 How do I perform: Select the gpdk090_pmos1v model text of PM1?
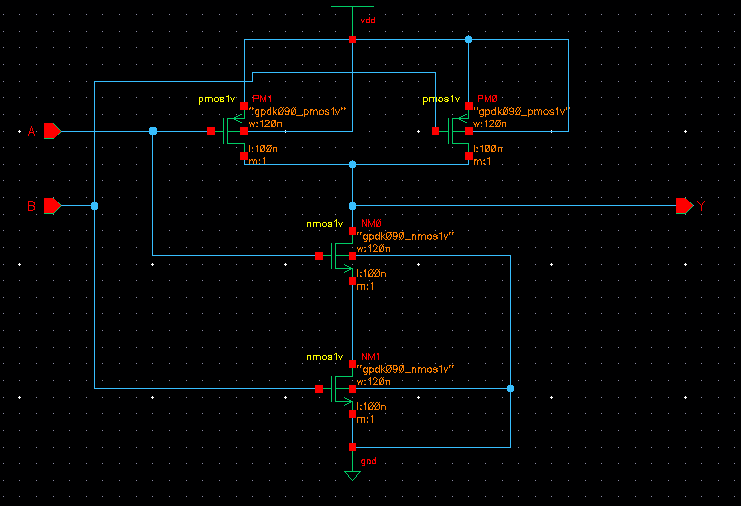[x=298, y=111]
